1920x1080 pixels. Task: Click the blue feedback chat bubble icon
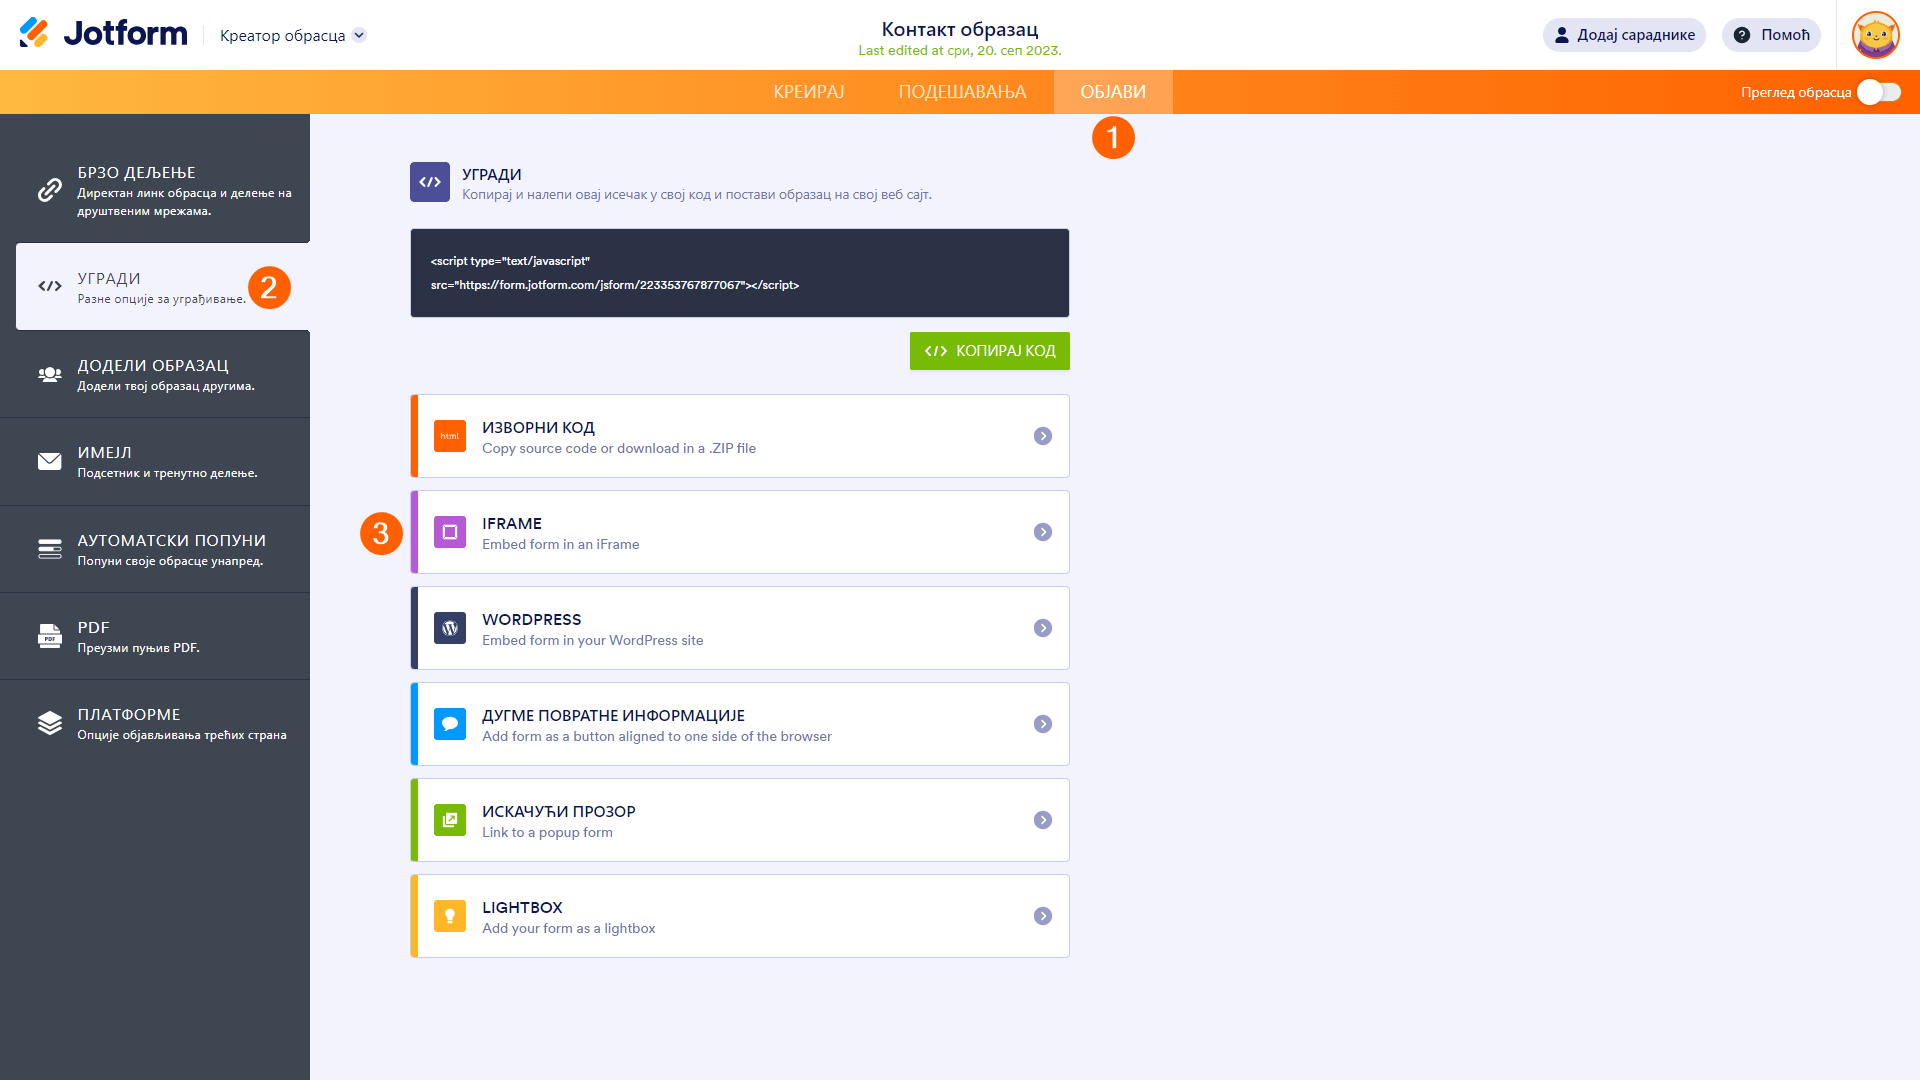tap(450, 724)
